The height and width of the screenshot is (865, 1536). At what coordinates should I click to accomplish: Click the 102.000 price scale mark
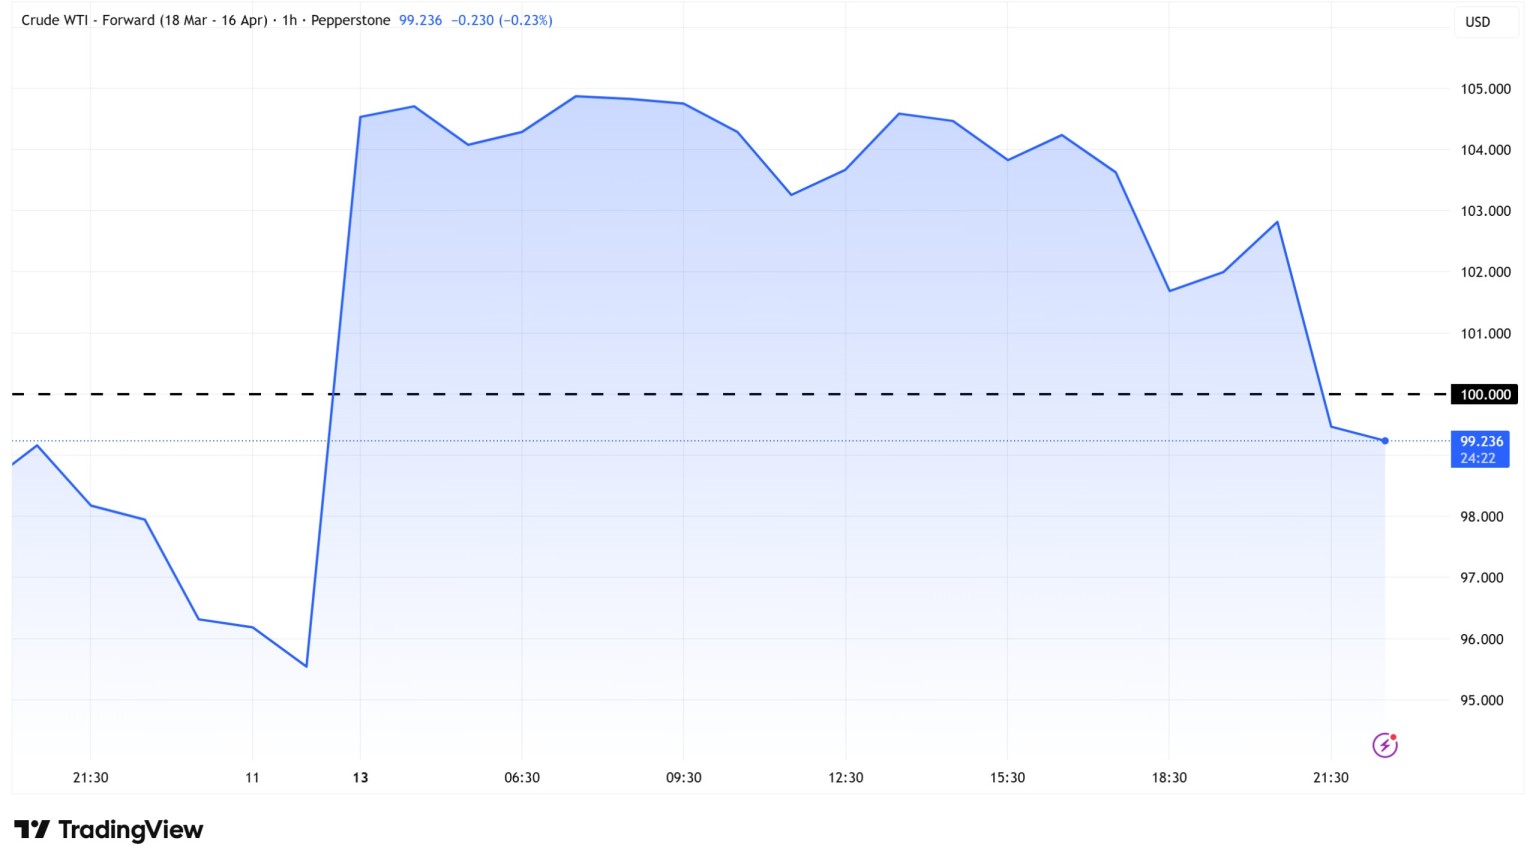click(1485, 272)
